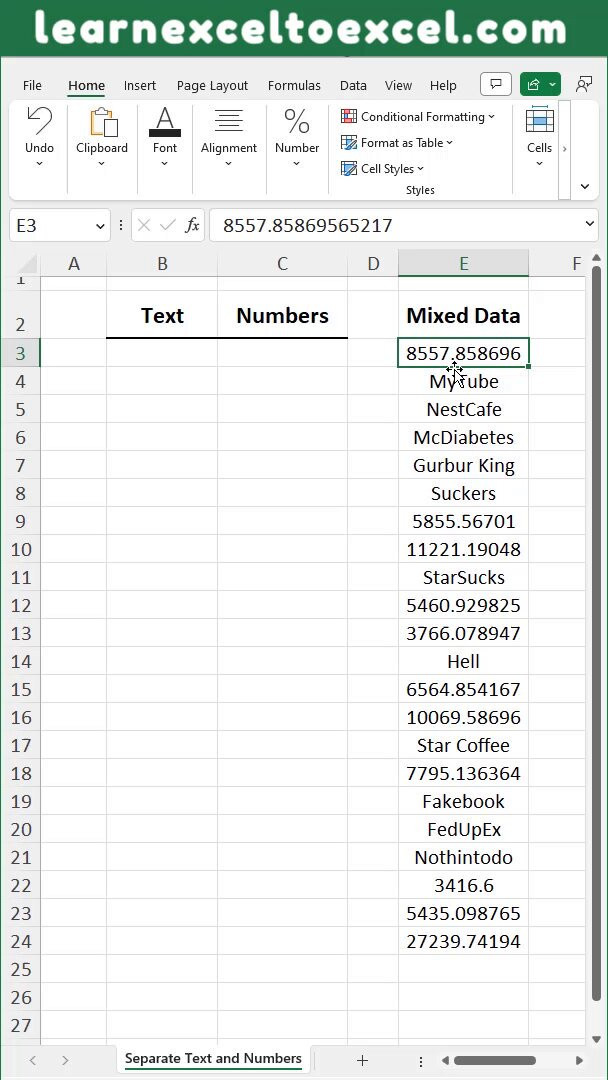The image size is (608, 1080).
Task: Open the Name Box dropdown arrow
Action: coord(101,226)
